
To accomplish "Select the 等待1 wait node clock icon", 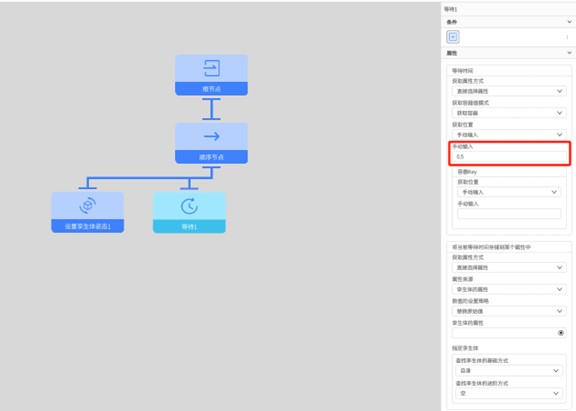I will (x=189, y=206).
